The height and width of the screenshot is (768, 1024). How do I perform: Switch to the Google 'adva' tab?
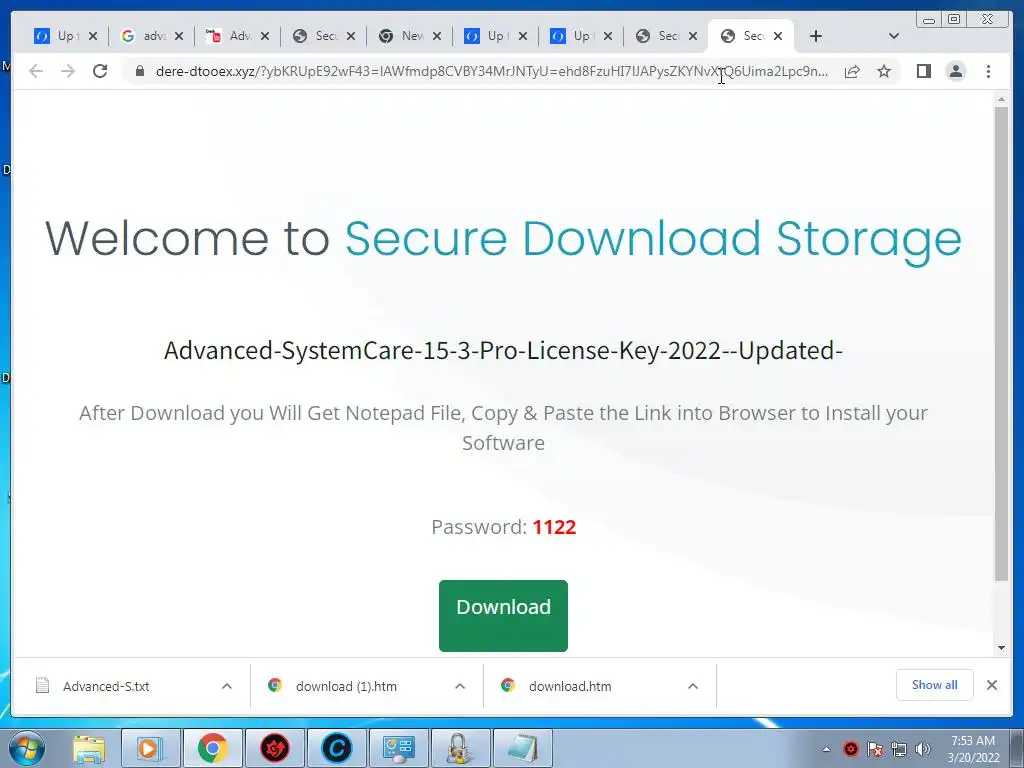pyautogui.click(x=144, y=36)
